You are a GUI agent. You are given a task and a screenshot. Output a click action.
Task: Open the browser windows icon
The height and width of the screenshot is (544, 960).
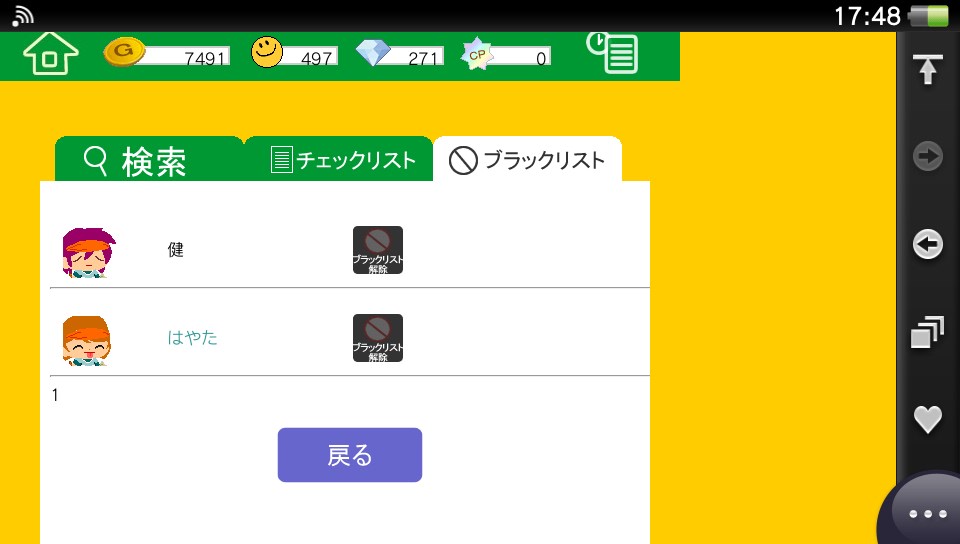pyautogui.click(x=928, y=332)
